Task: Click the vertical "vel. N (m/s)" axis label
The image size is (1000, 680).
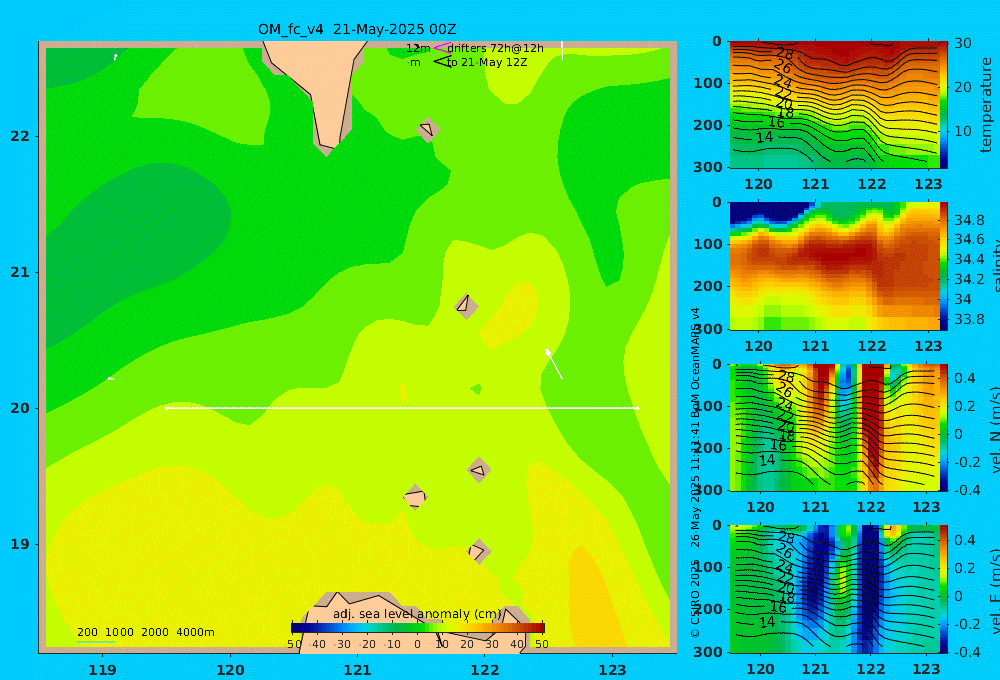Action: click(995, 429)
